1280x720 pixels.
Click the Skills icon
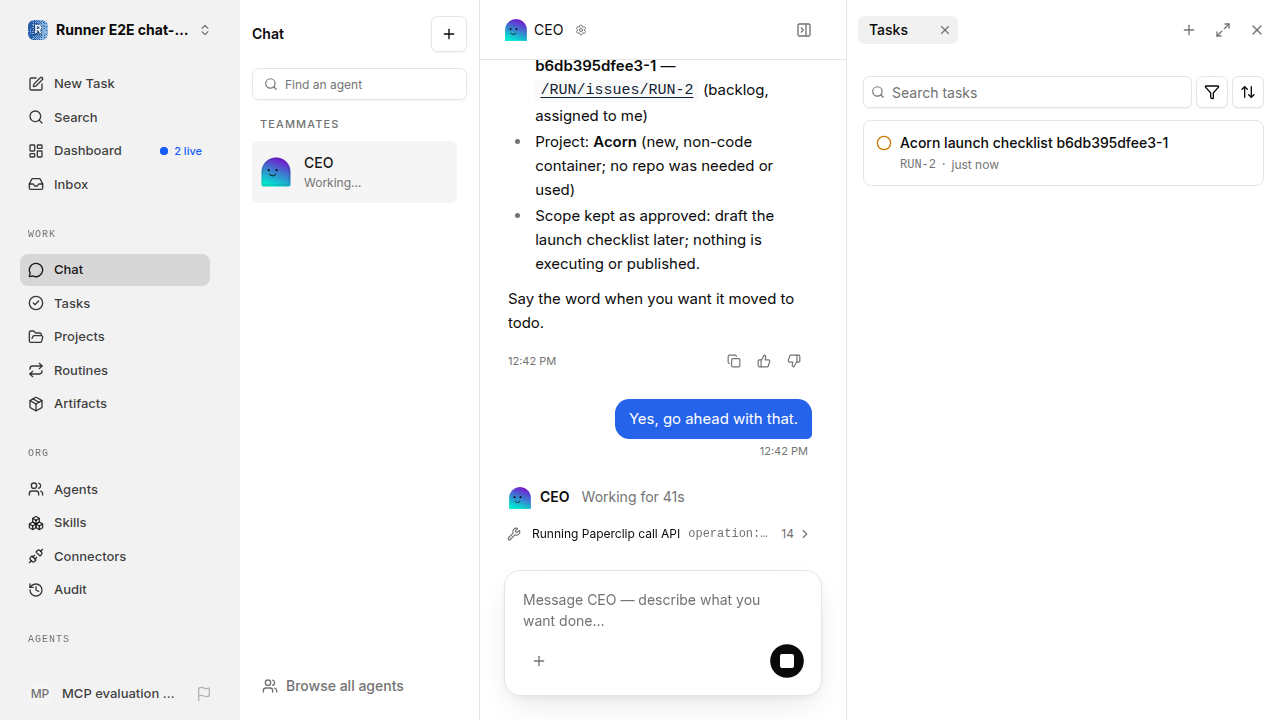click(36, 523)
